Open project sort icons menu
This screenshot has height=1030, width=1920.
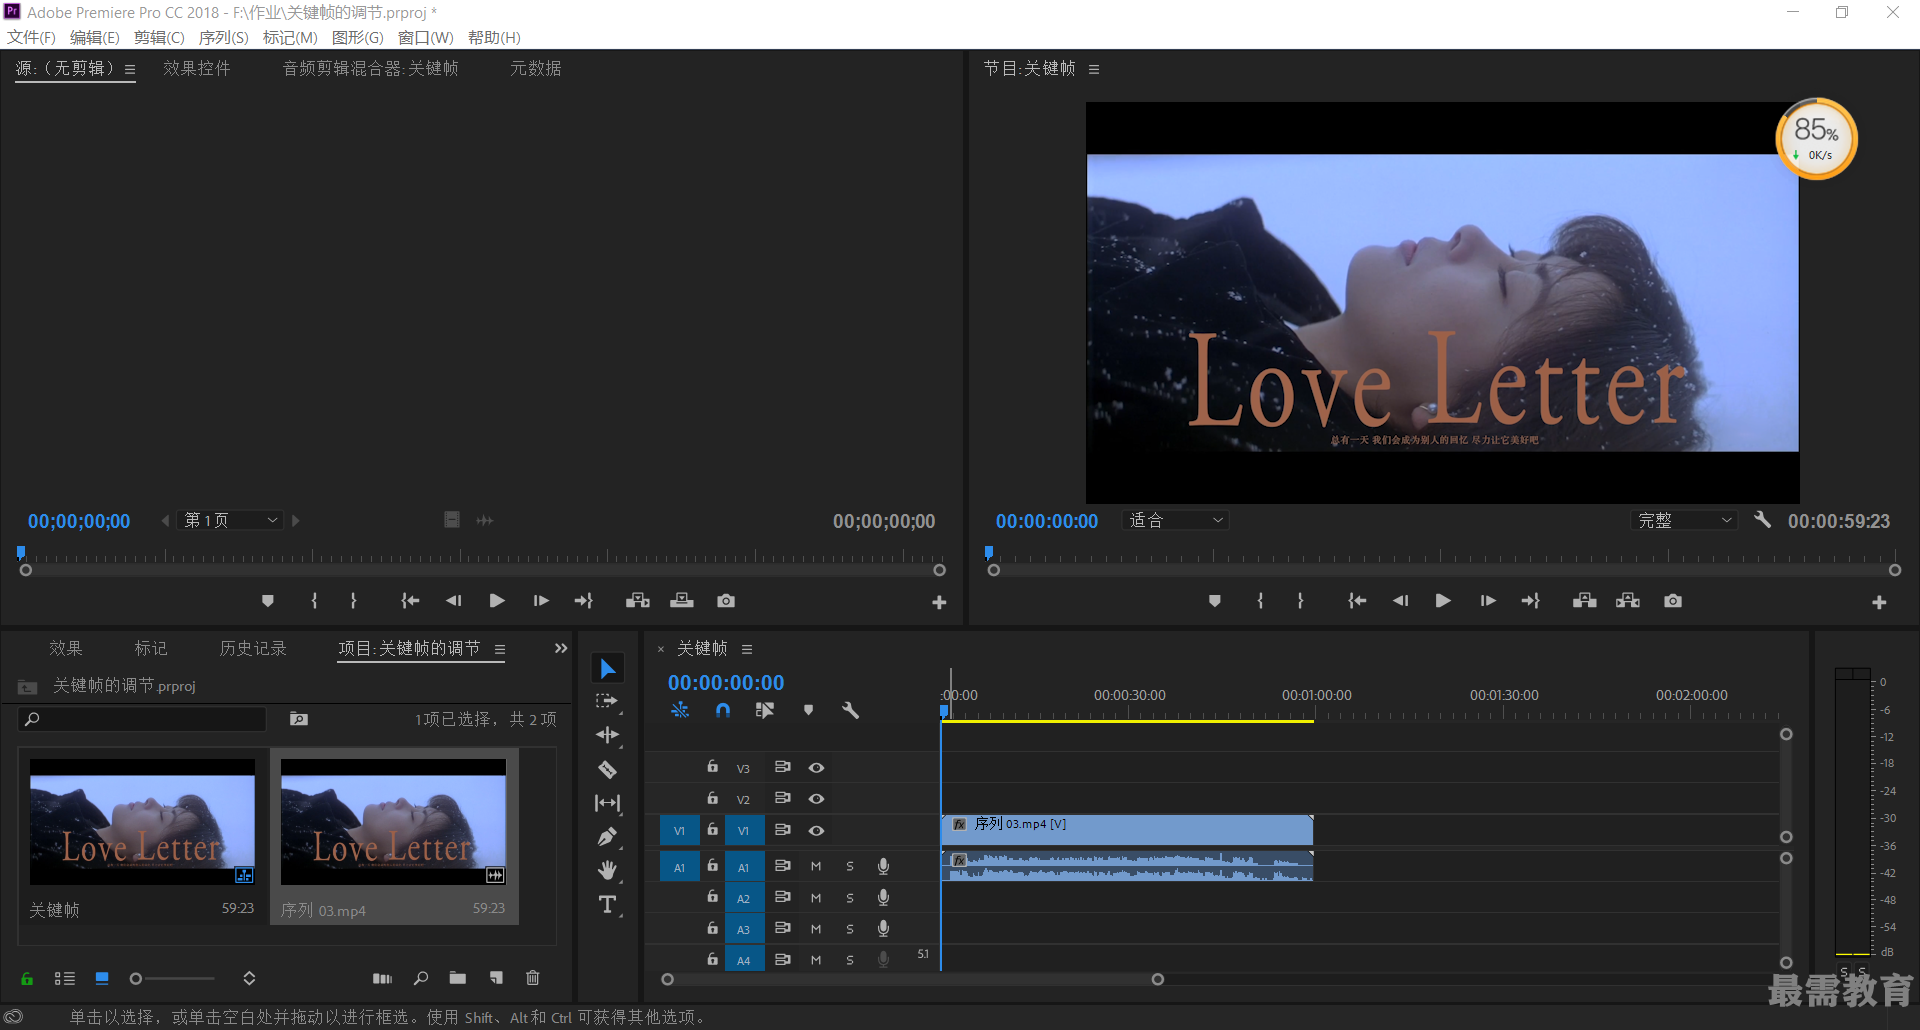click(249, 978)
